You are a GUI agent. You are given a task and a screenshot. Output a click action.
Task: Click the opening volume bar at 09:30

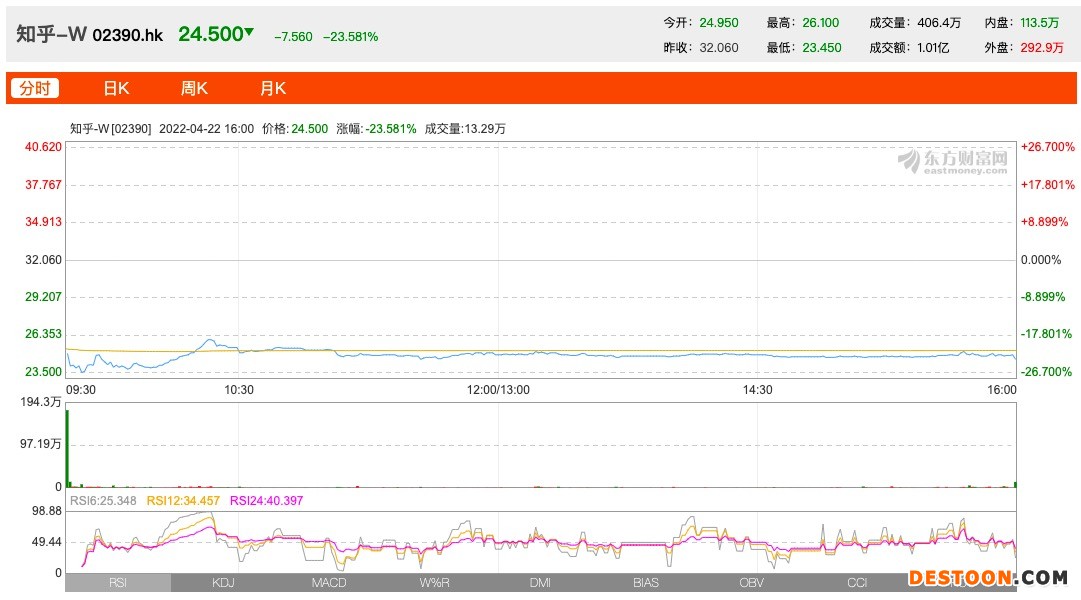pos(68,447)
